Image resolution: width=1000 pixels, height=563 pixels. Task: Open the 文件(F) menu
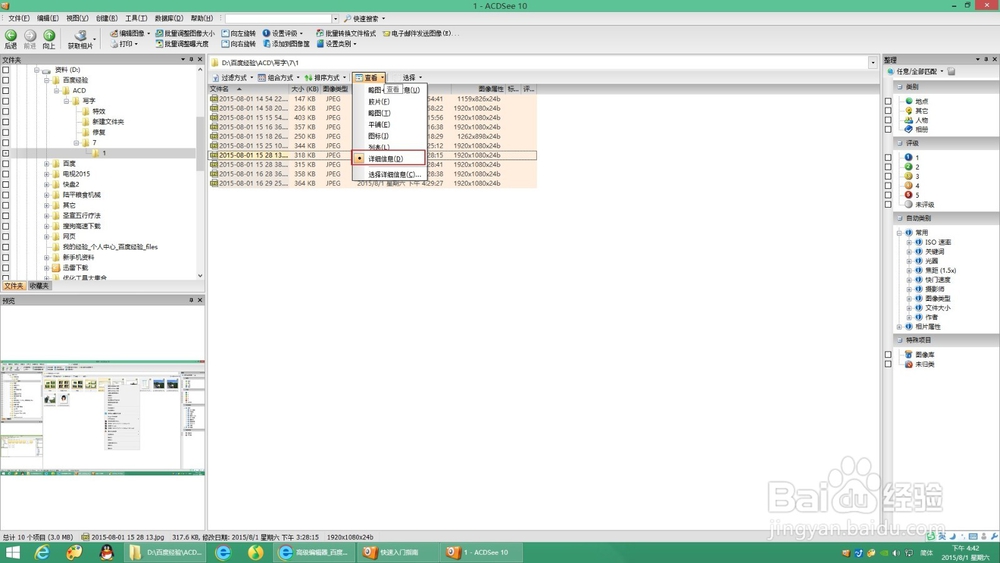(x=18, y=18)
